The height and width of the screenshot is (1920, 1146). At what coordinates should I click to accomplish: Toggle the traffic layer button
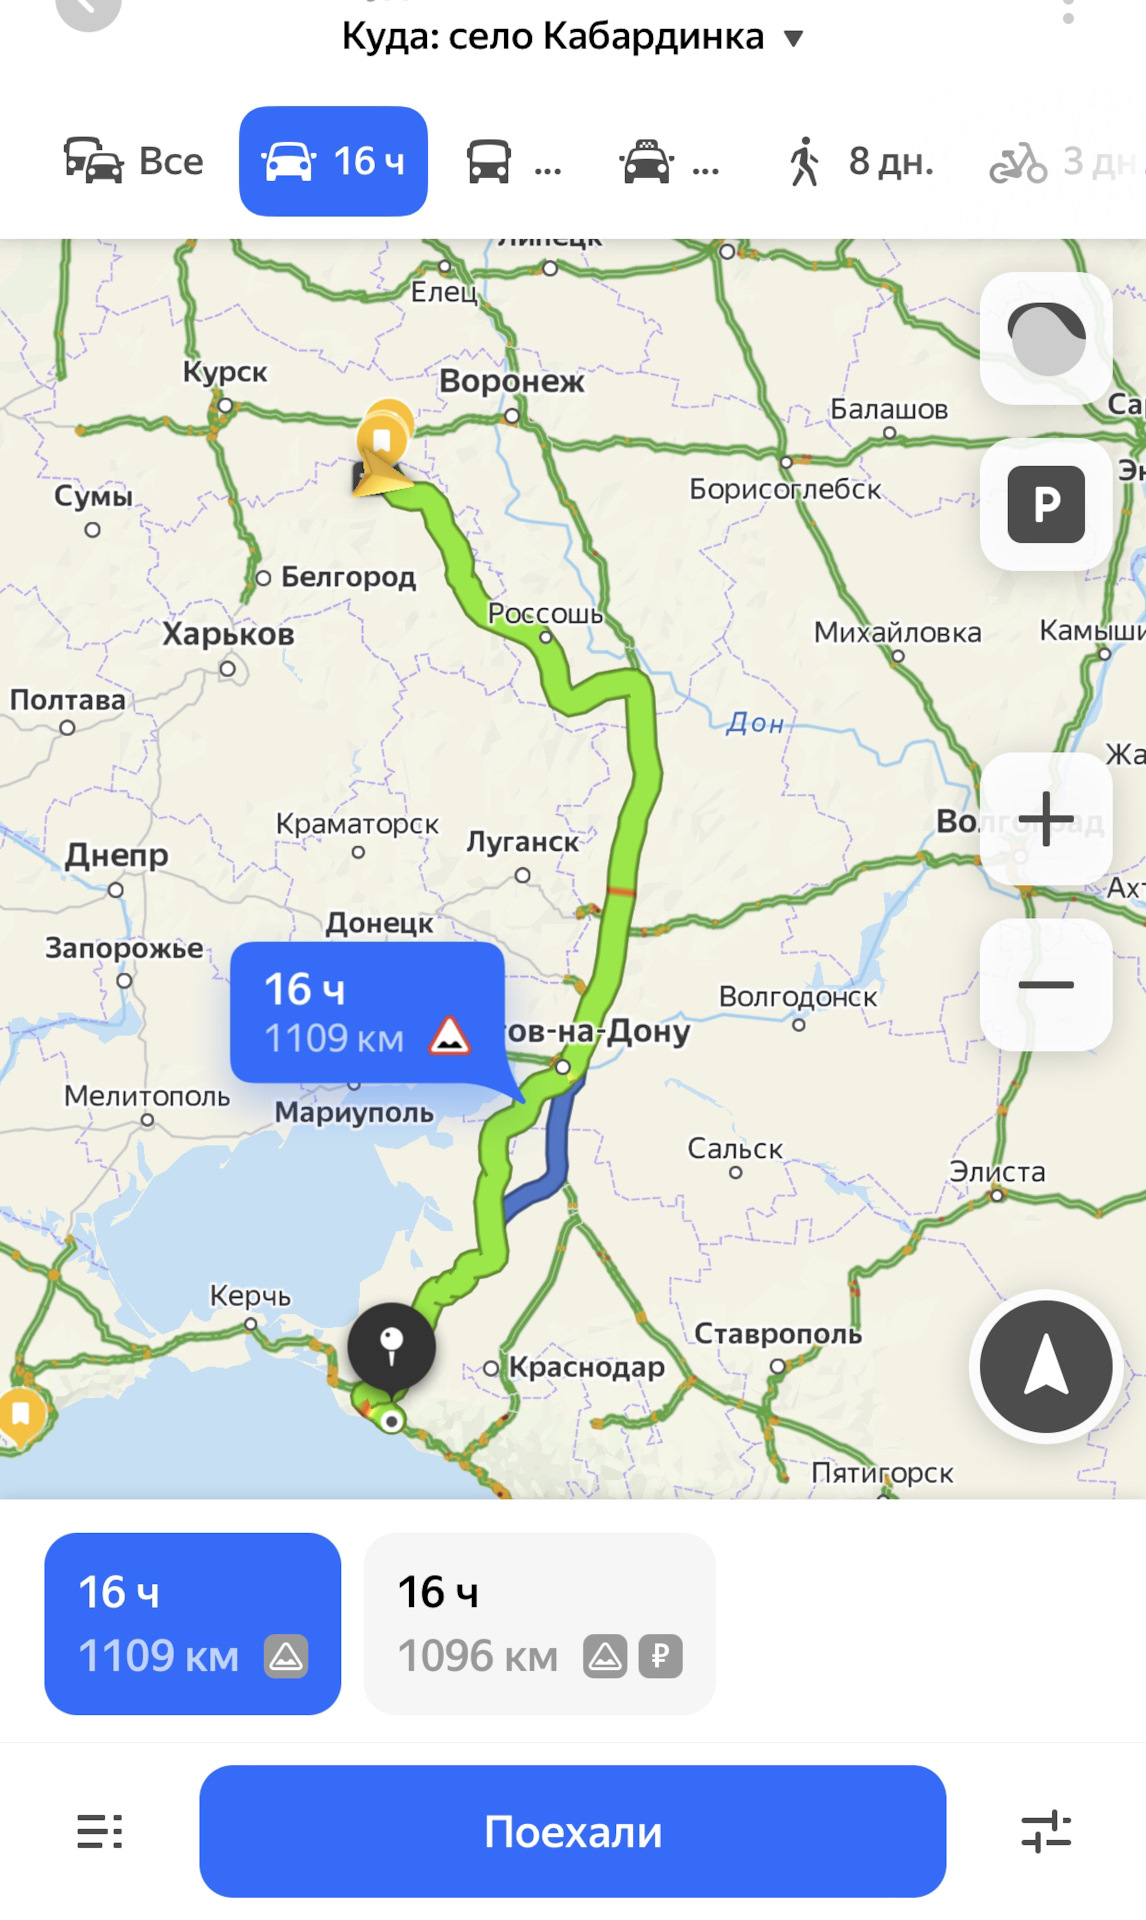coord(1046,338)
